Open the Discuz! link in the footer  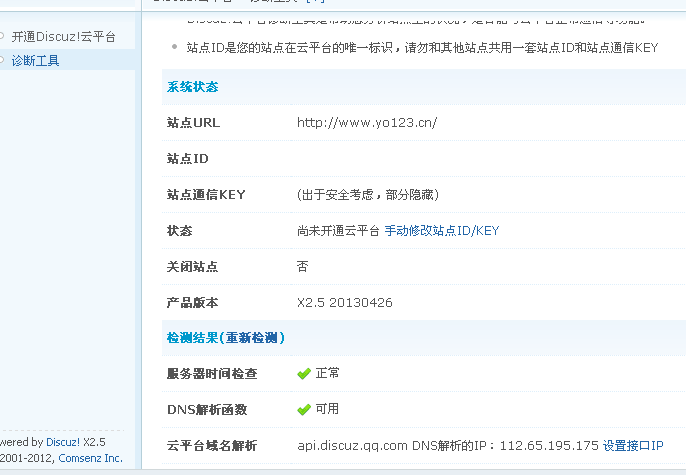tap(63, 442)
